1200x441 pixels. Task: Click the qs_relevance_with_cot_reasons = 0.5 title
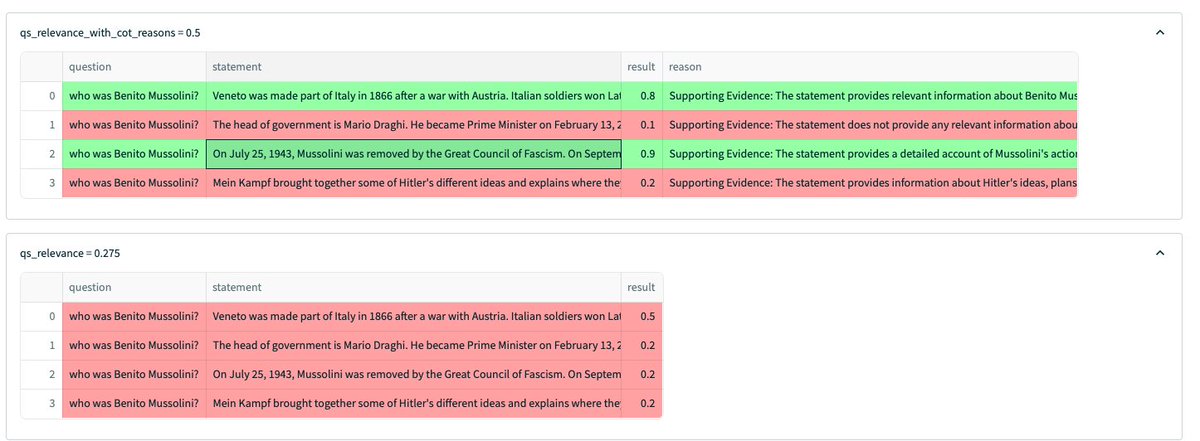110,33
